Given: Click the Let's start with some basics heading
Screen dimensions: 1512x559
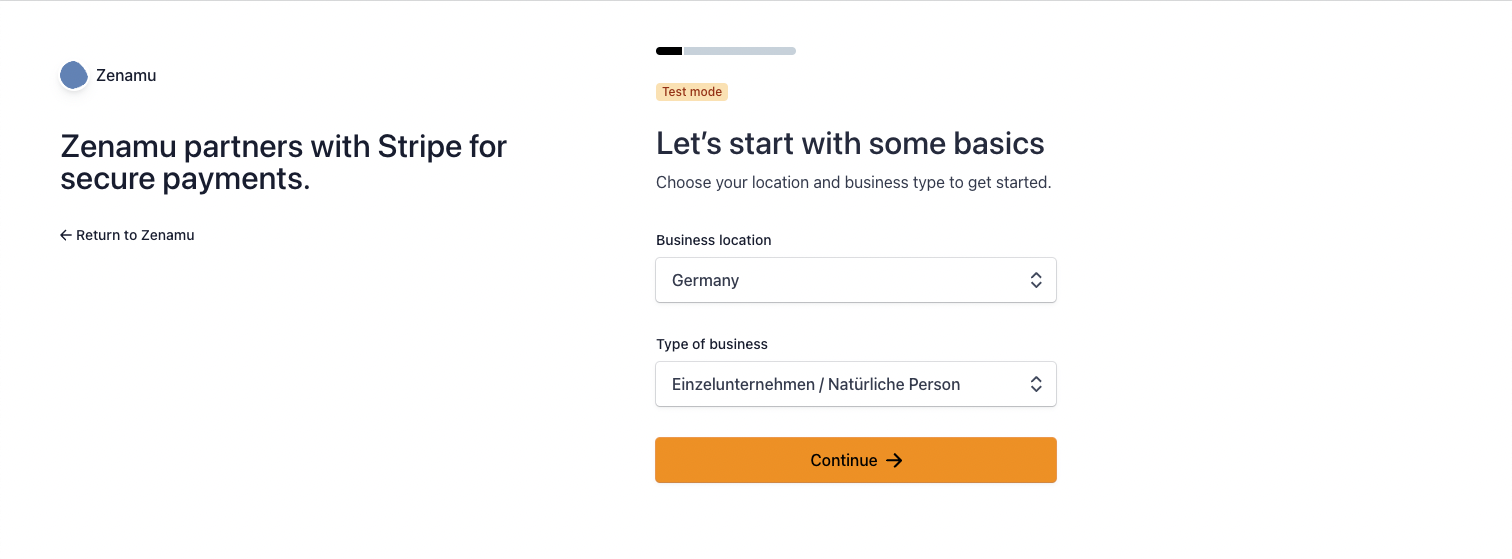Looking at the screenshot, I should [850, 143].
